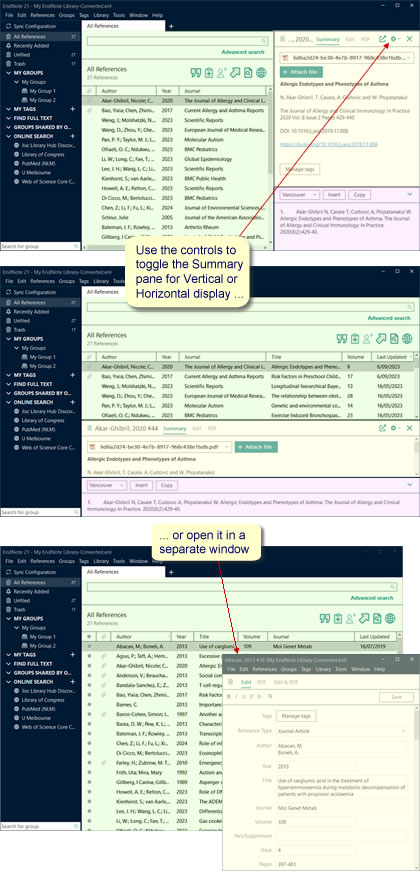420x871 pixels.
Task: Click open-in-new-window icon in right-side Summary pane
Action: coord(382,39)
